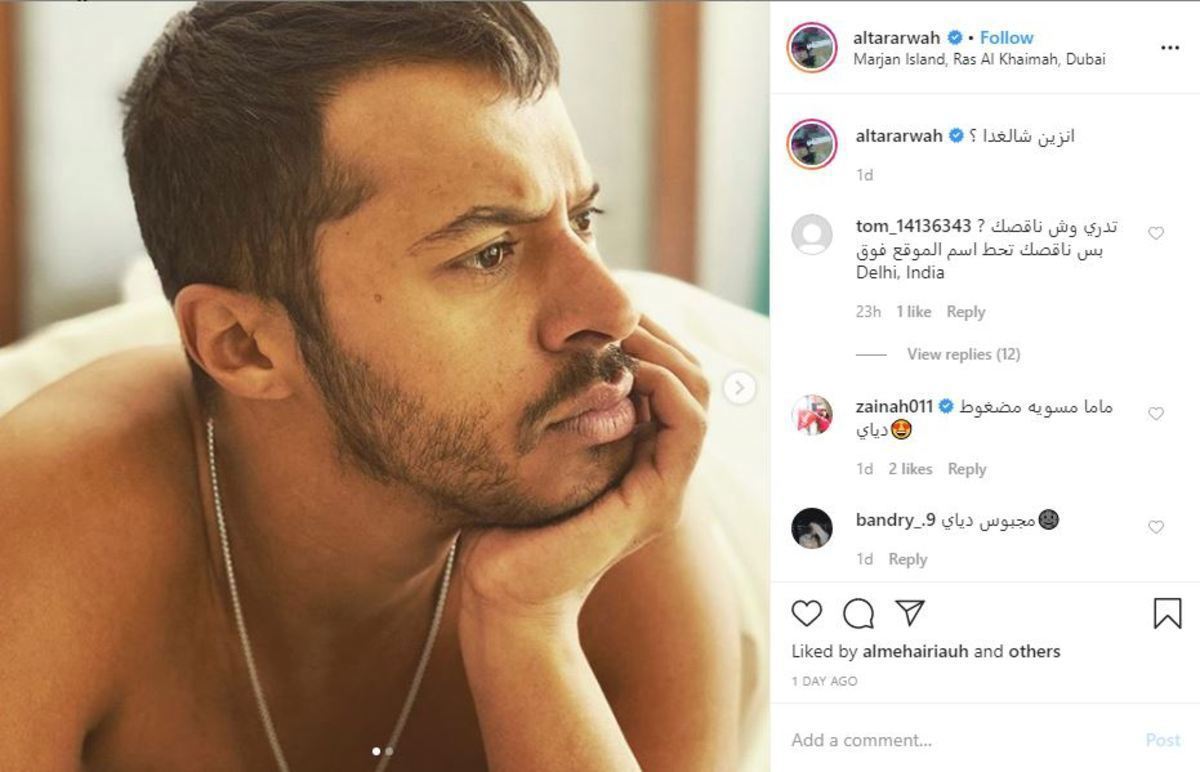This screenshot has height=772, width=1200.
Task: Like the post with heart icon
Action: tap(806, 613)
